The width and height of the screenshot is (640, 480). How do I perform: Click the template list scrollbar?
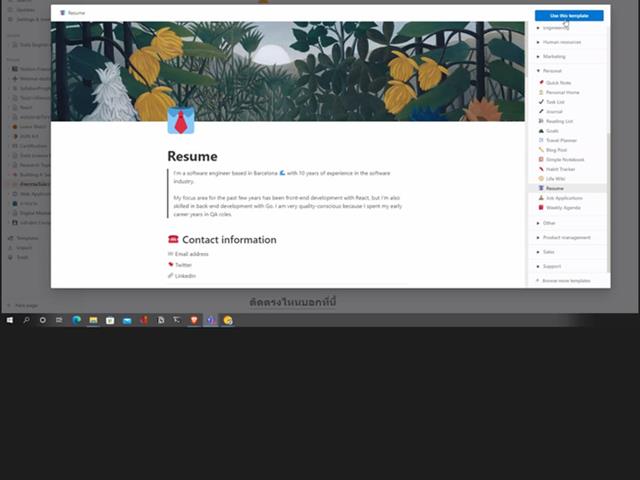click(608, 202)
